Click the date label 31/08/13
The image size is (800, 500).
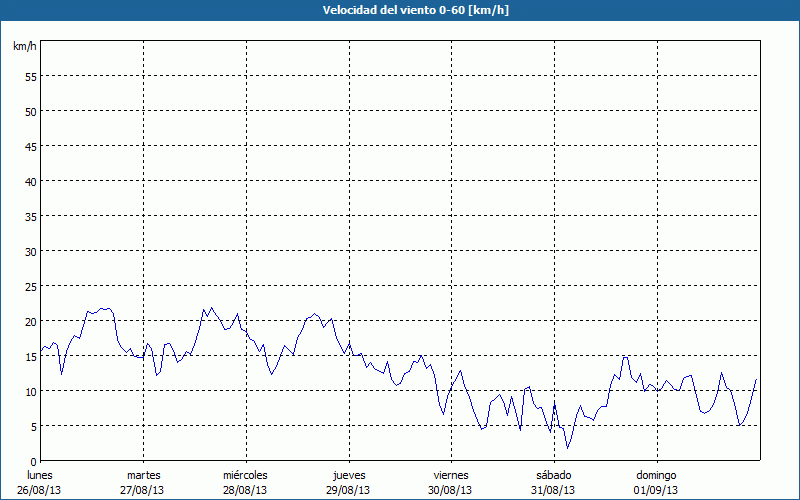point(553,490)
